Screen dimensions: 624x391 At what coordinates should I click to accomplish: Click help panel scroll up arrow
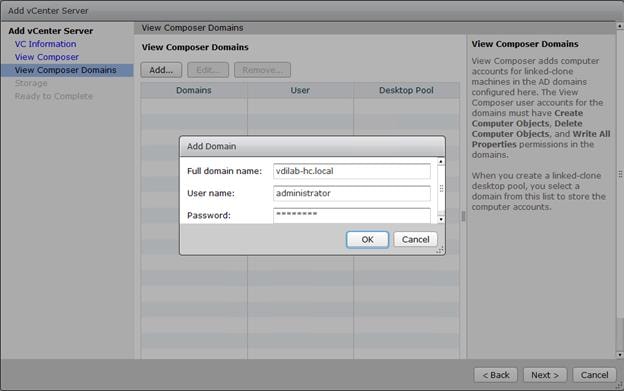[620, 26]
